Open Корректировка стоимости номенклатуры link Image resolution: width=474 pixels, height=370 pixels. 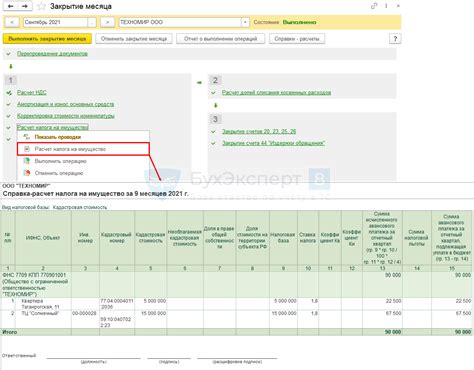[x=66, y=116]
